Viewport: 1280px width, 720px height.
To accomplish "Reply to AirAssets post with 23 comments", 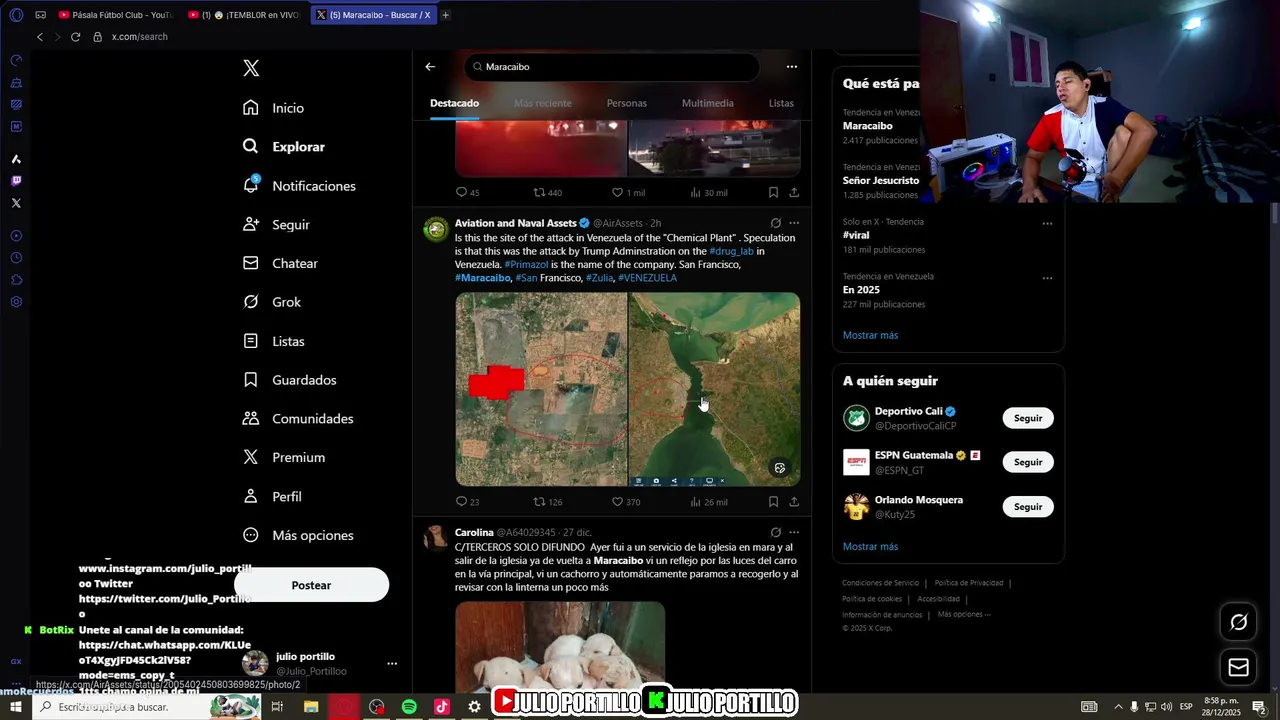I will click(x=467, y=502).
